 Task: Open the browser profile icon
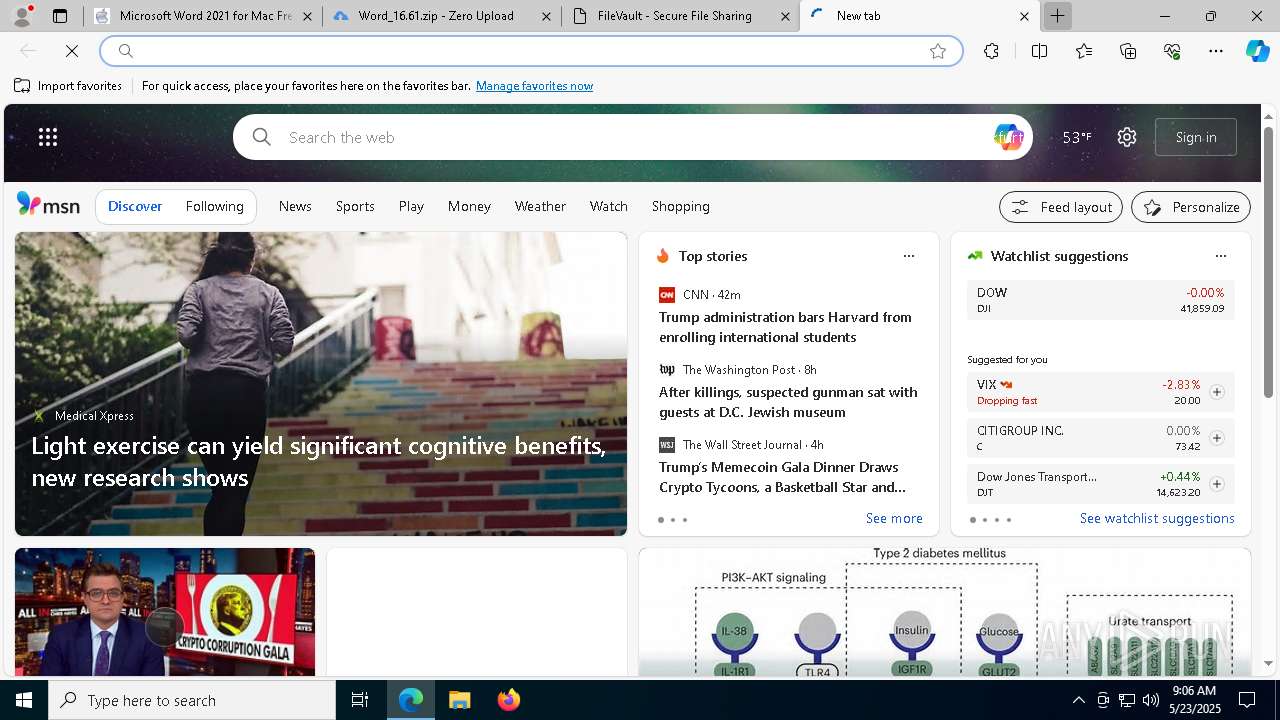point(23,16)
